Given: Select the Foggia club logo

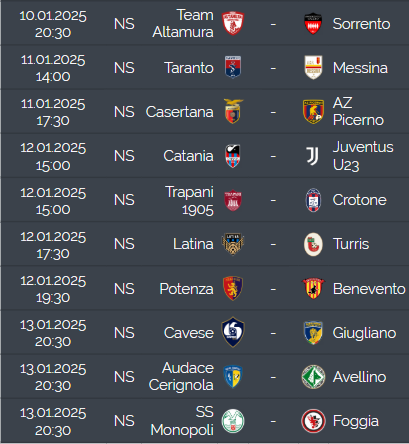Looking at the screenshot, I should point(313,421).
